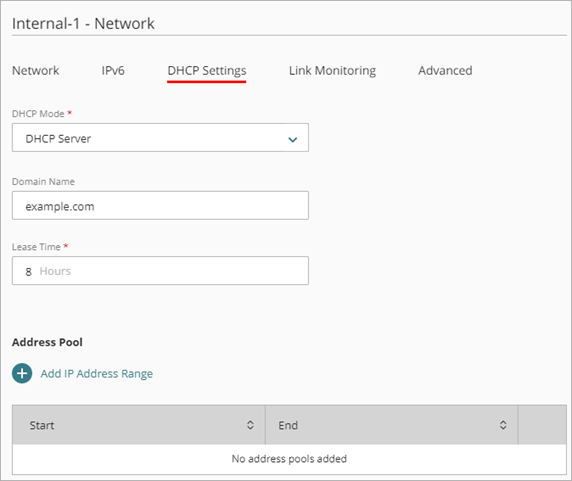Click the Domain Name label
572x481 pixels.
click(x=43, y=182)
